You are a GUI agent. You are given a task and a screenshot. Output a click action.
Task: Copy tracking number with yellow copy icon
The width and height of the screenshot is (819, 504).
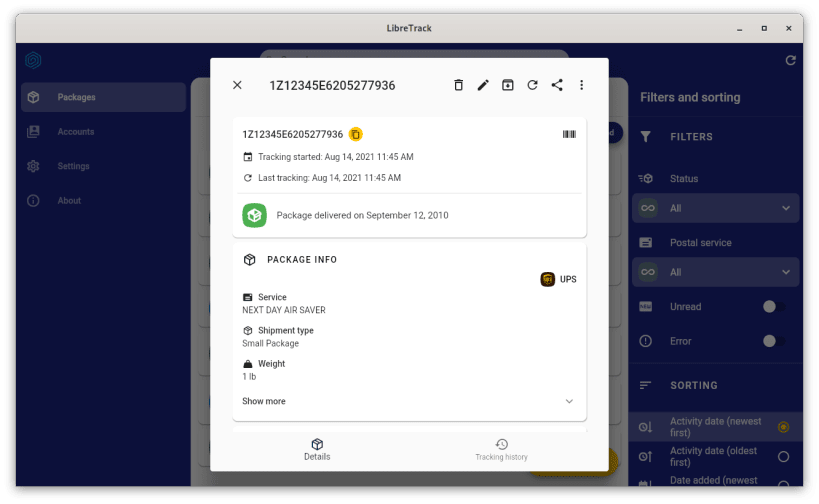click(356, 134)
